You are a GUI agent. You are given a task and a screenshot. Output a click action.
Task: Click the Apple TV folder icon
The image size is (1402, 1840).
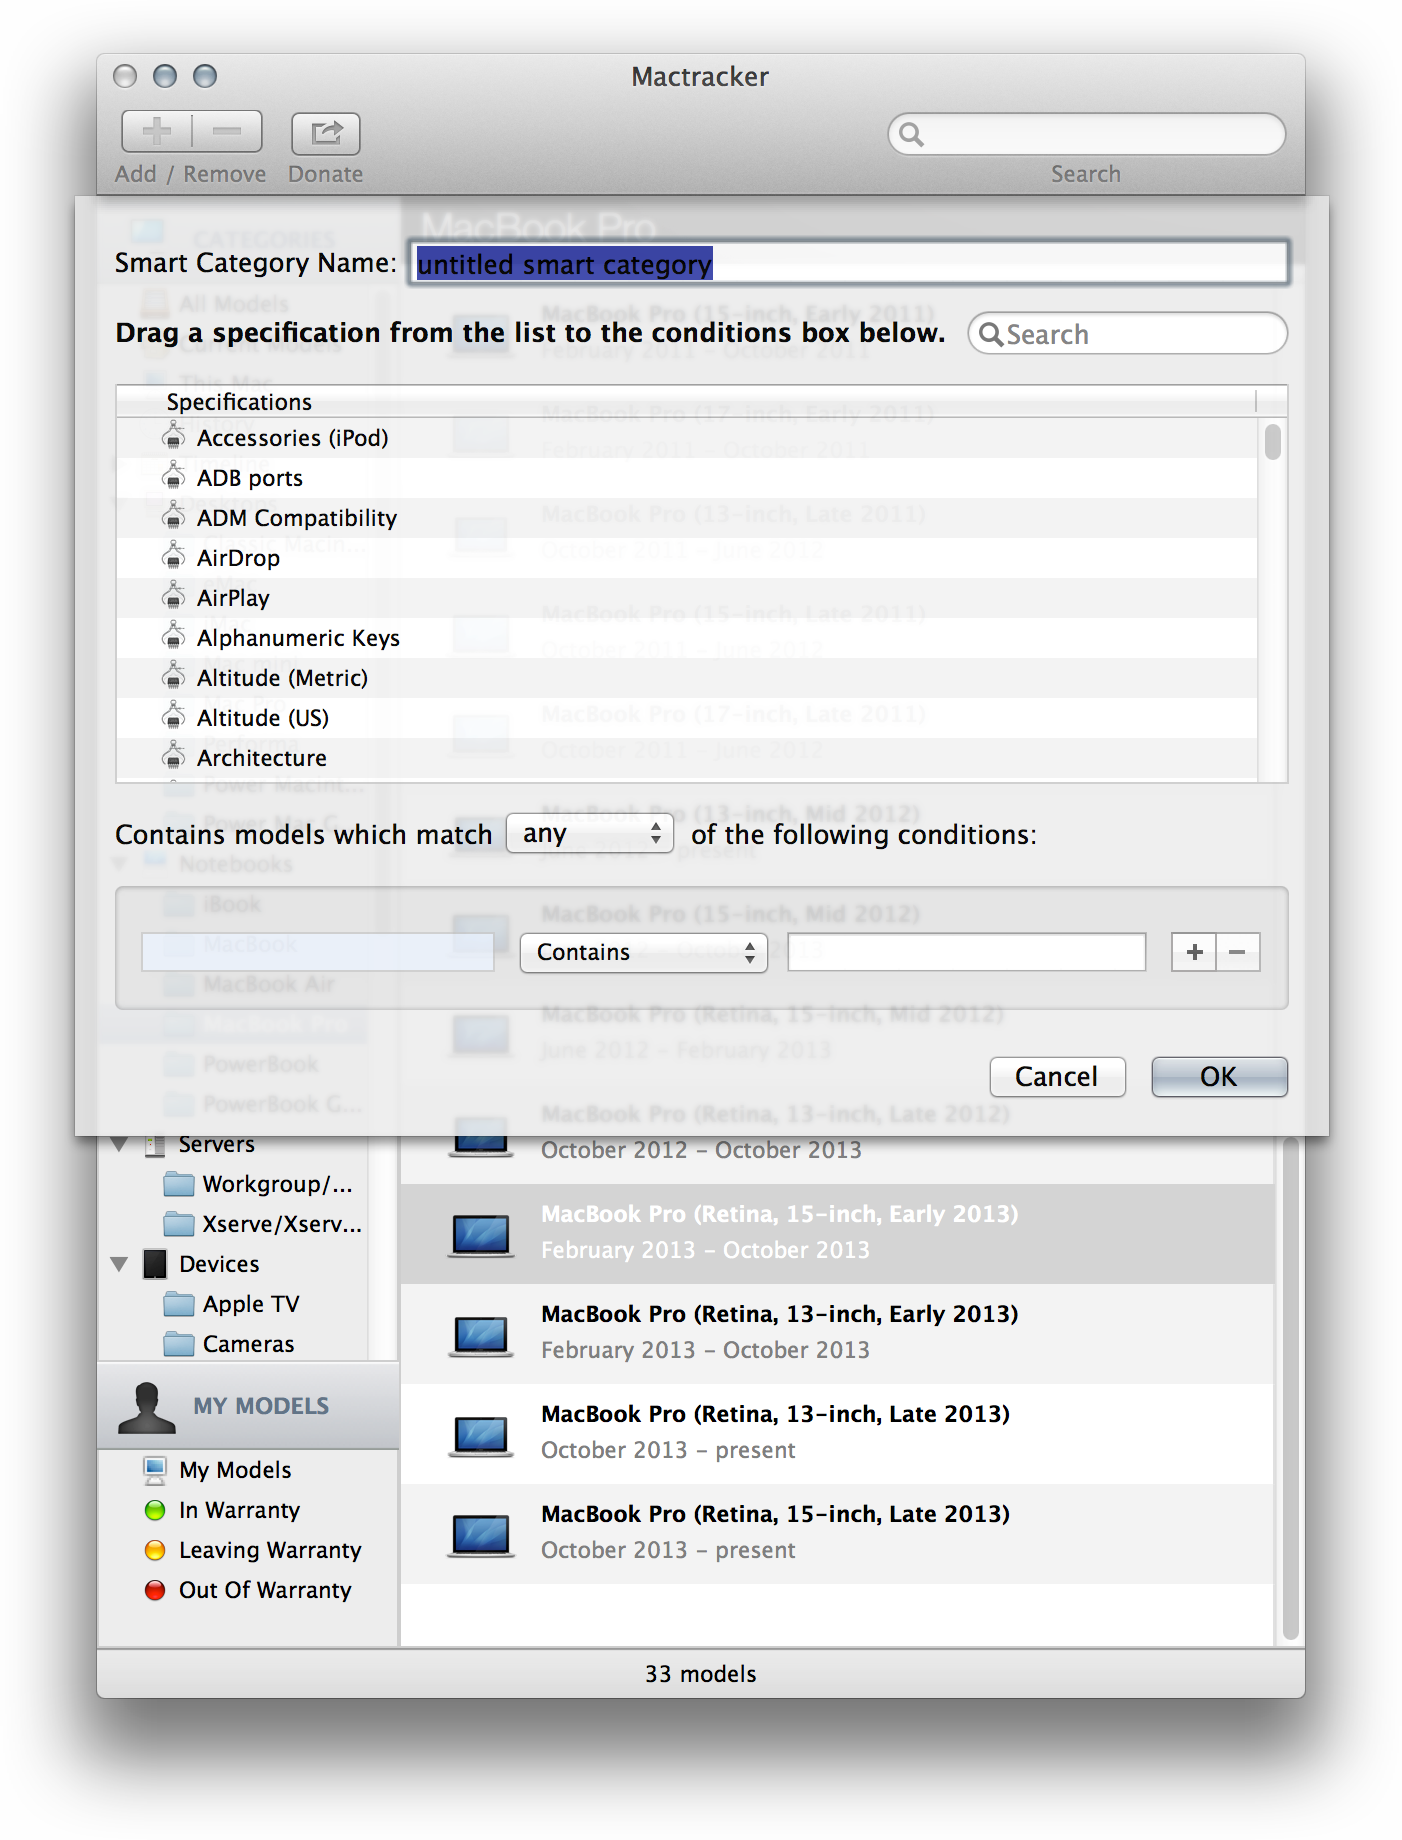tap(179, 1304)
